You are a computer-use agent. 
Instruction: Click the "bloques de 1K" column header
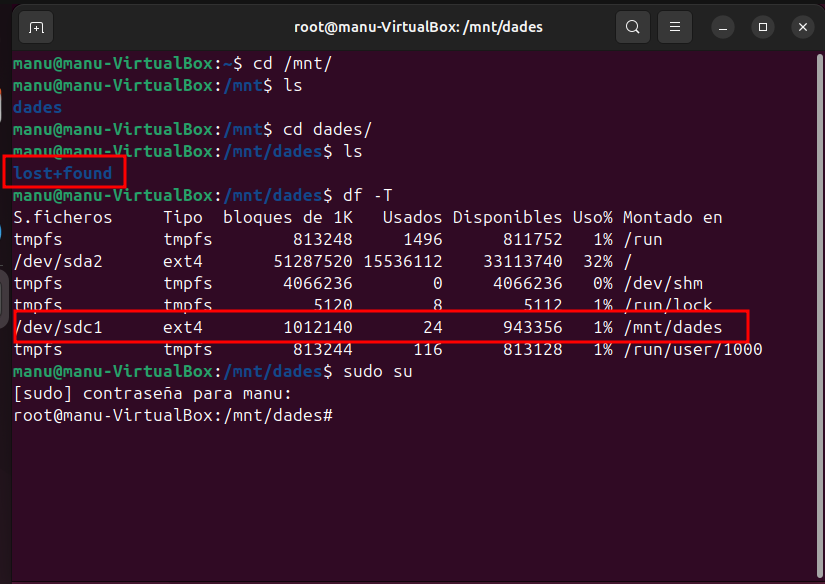tap(287, 217)
